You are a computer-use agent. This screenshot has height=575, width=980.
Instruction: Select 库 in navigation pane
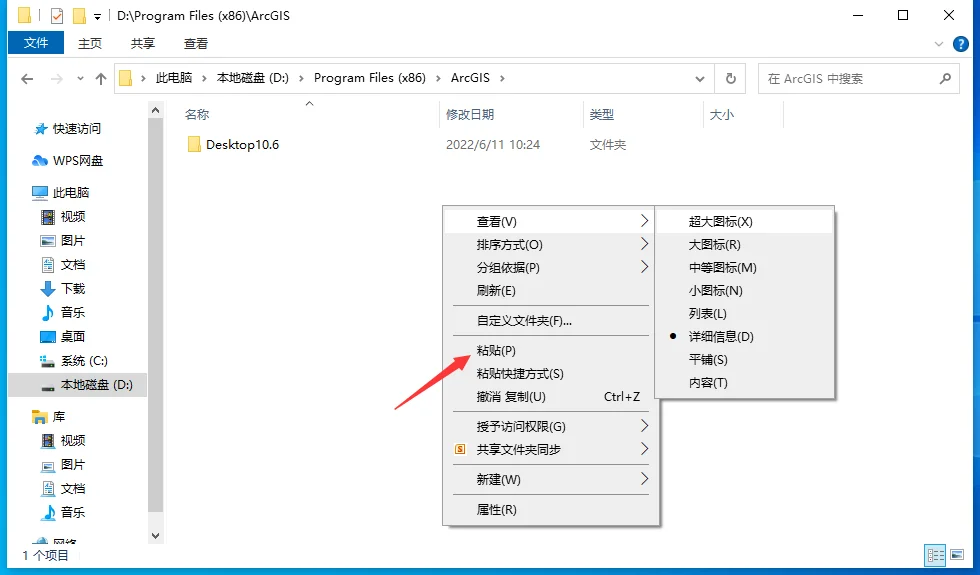49,417
